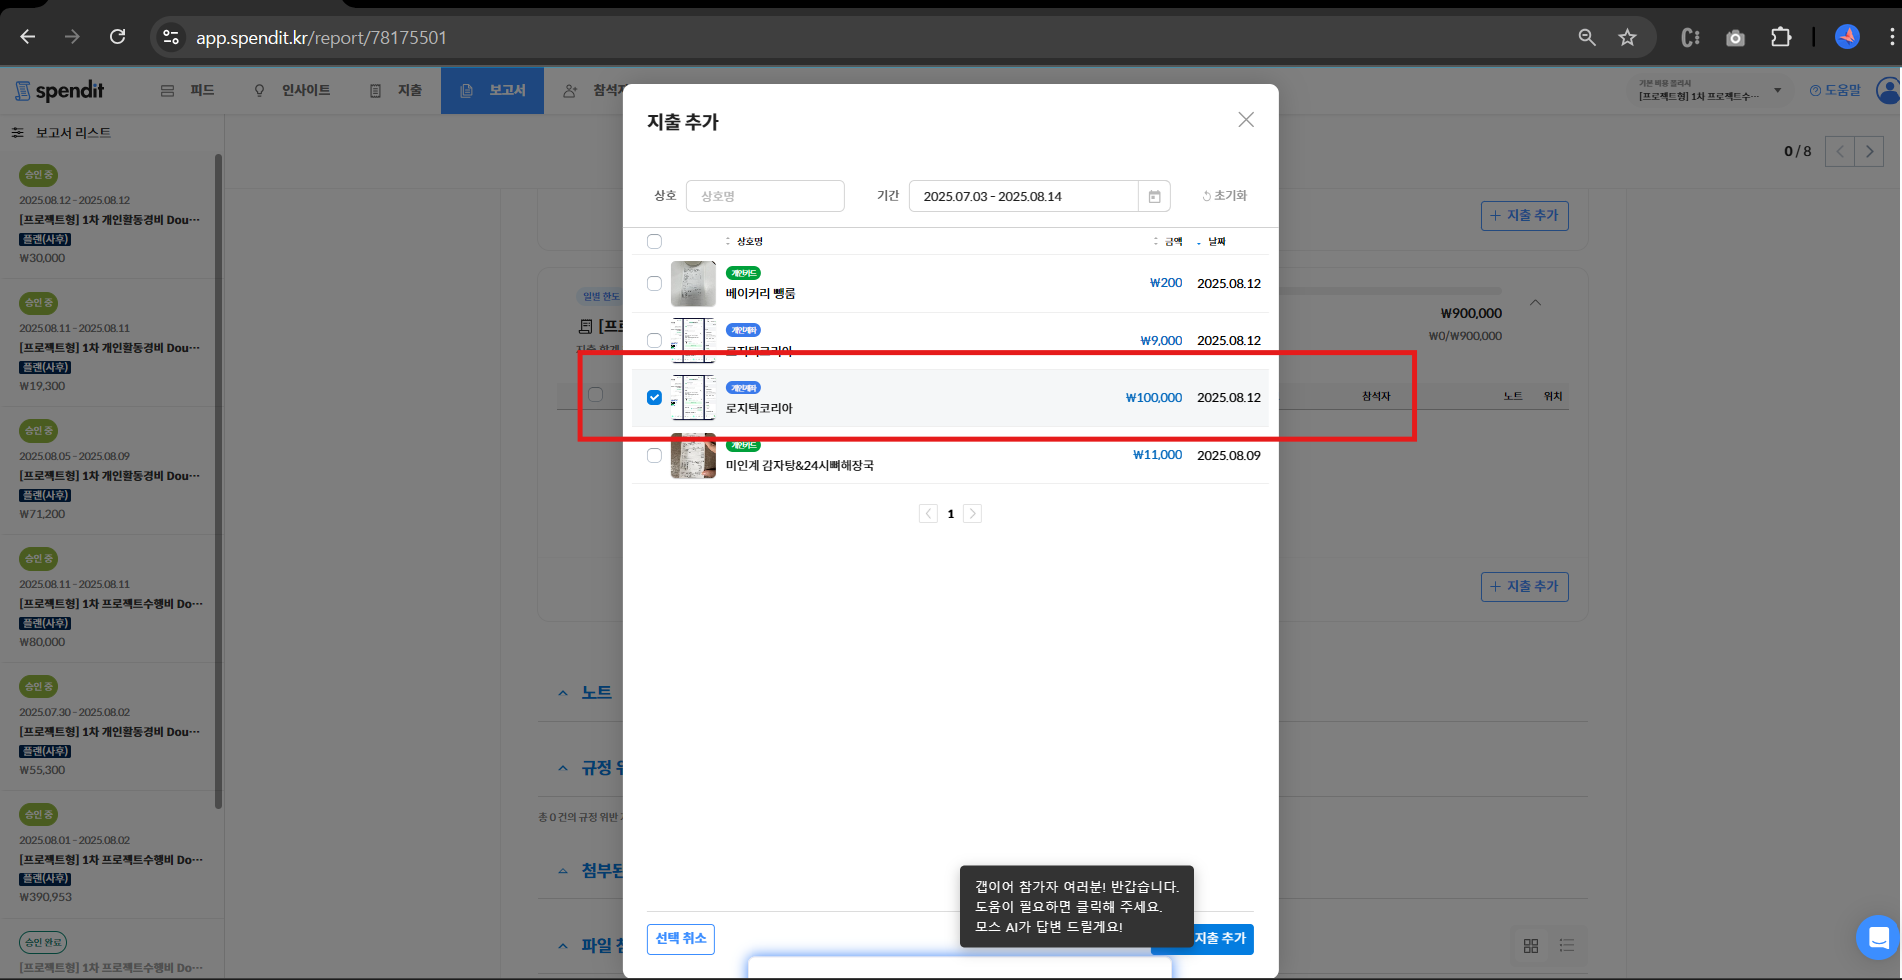Click the browser zoom magnifier icon
This screenshot has height=980, width=1902.
[1587, 37]
